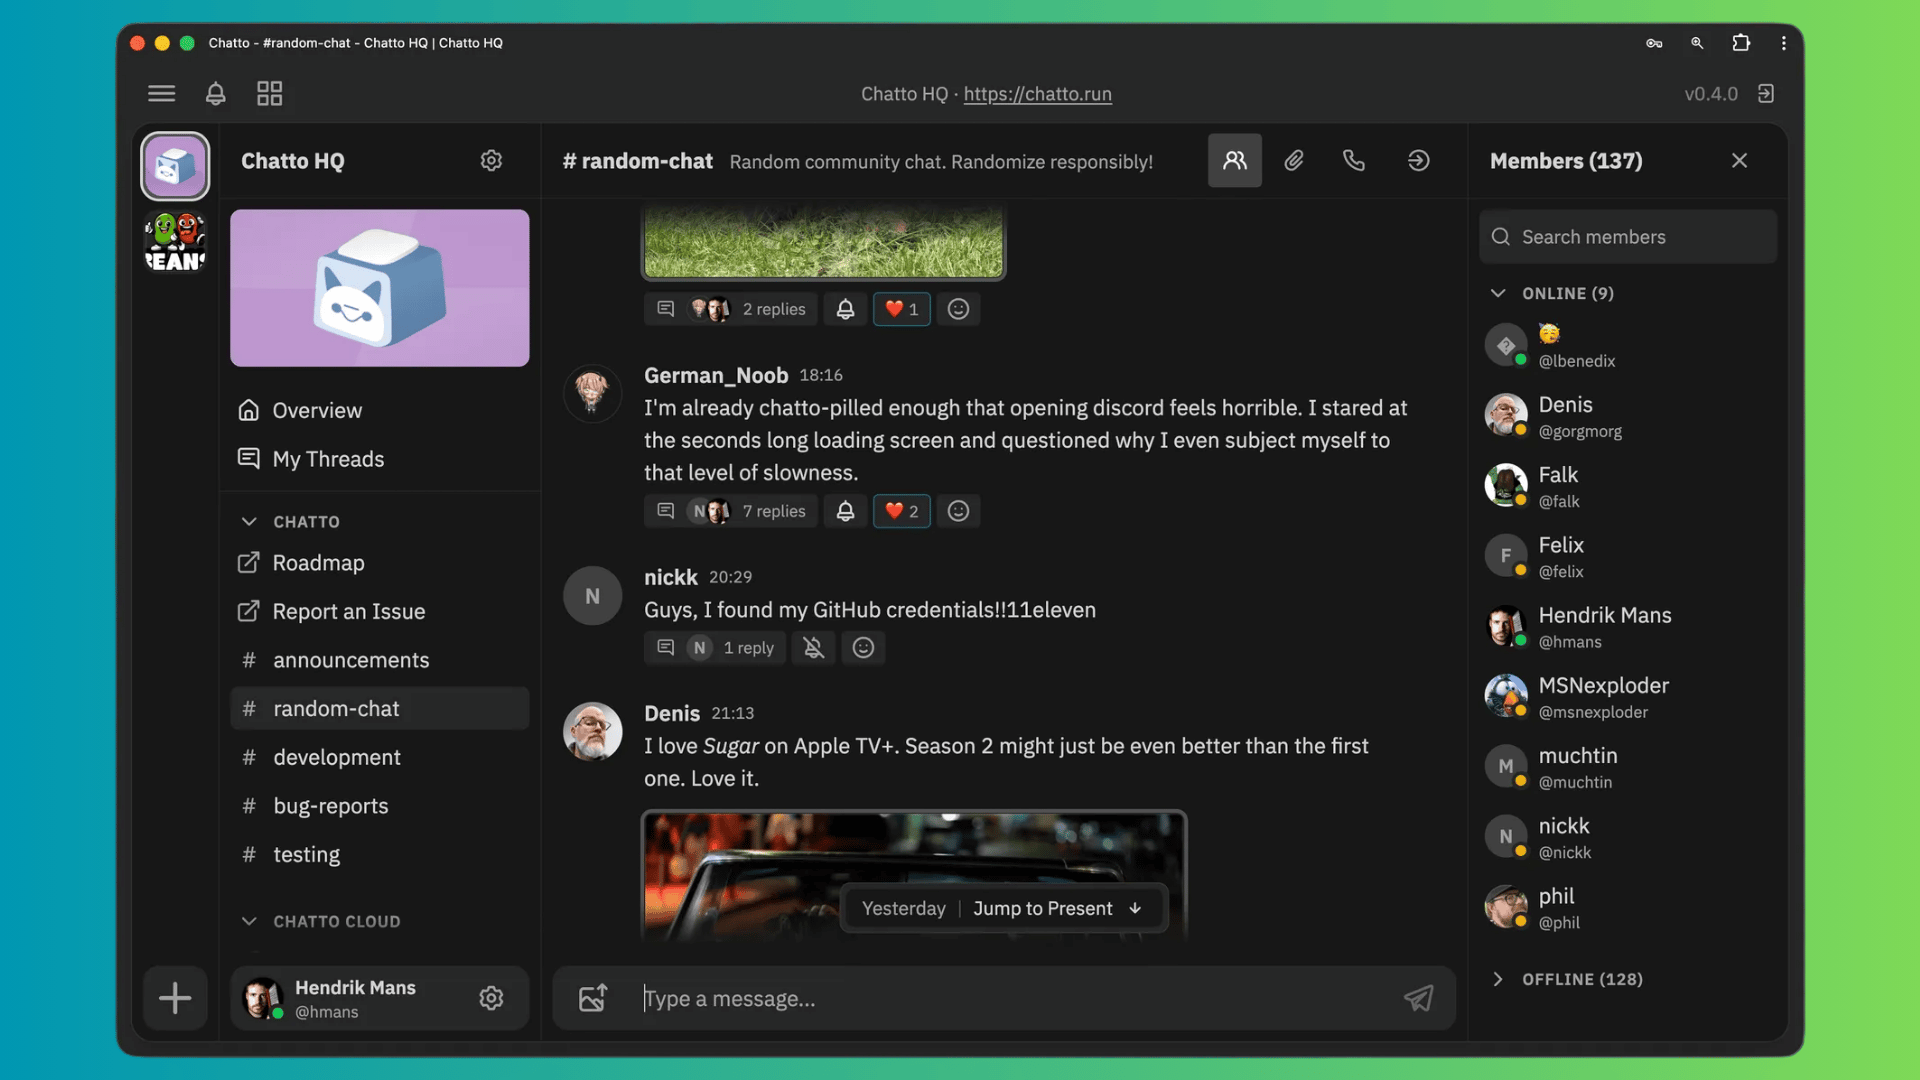Switch to announcements channel
This screenshot has height=1080, width=1920.
coord(380,660)
